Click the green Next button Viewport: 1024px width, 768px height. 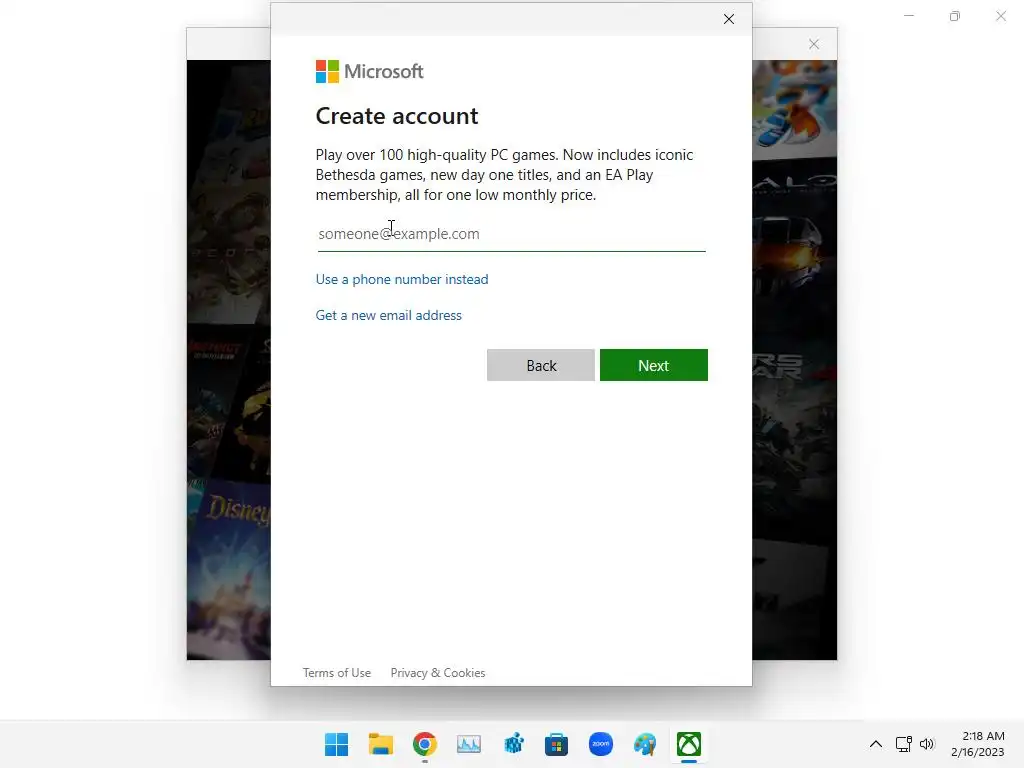(x=654, y=365)
